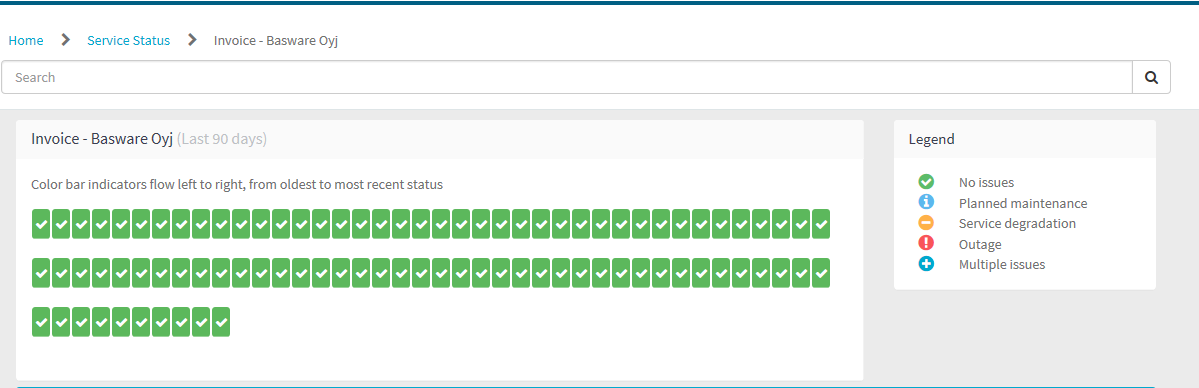The image size is (1199, 388).
Task: Click the Outage legend label
Action: (980, 244)
